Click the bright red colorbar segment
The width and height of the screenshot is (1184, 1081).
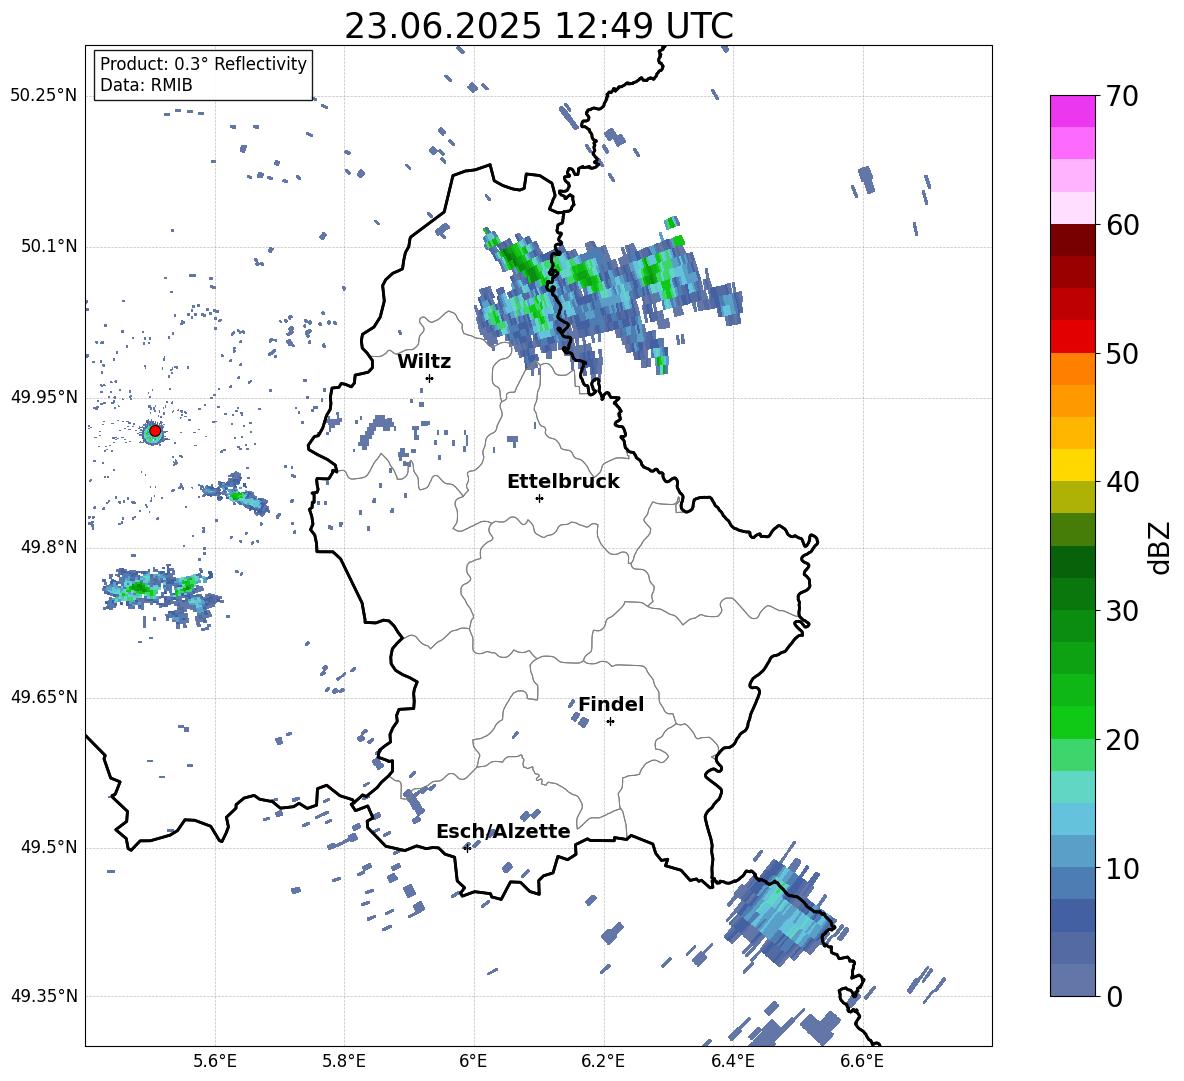pos(1073,337)
